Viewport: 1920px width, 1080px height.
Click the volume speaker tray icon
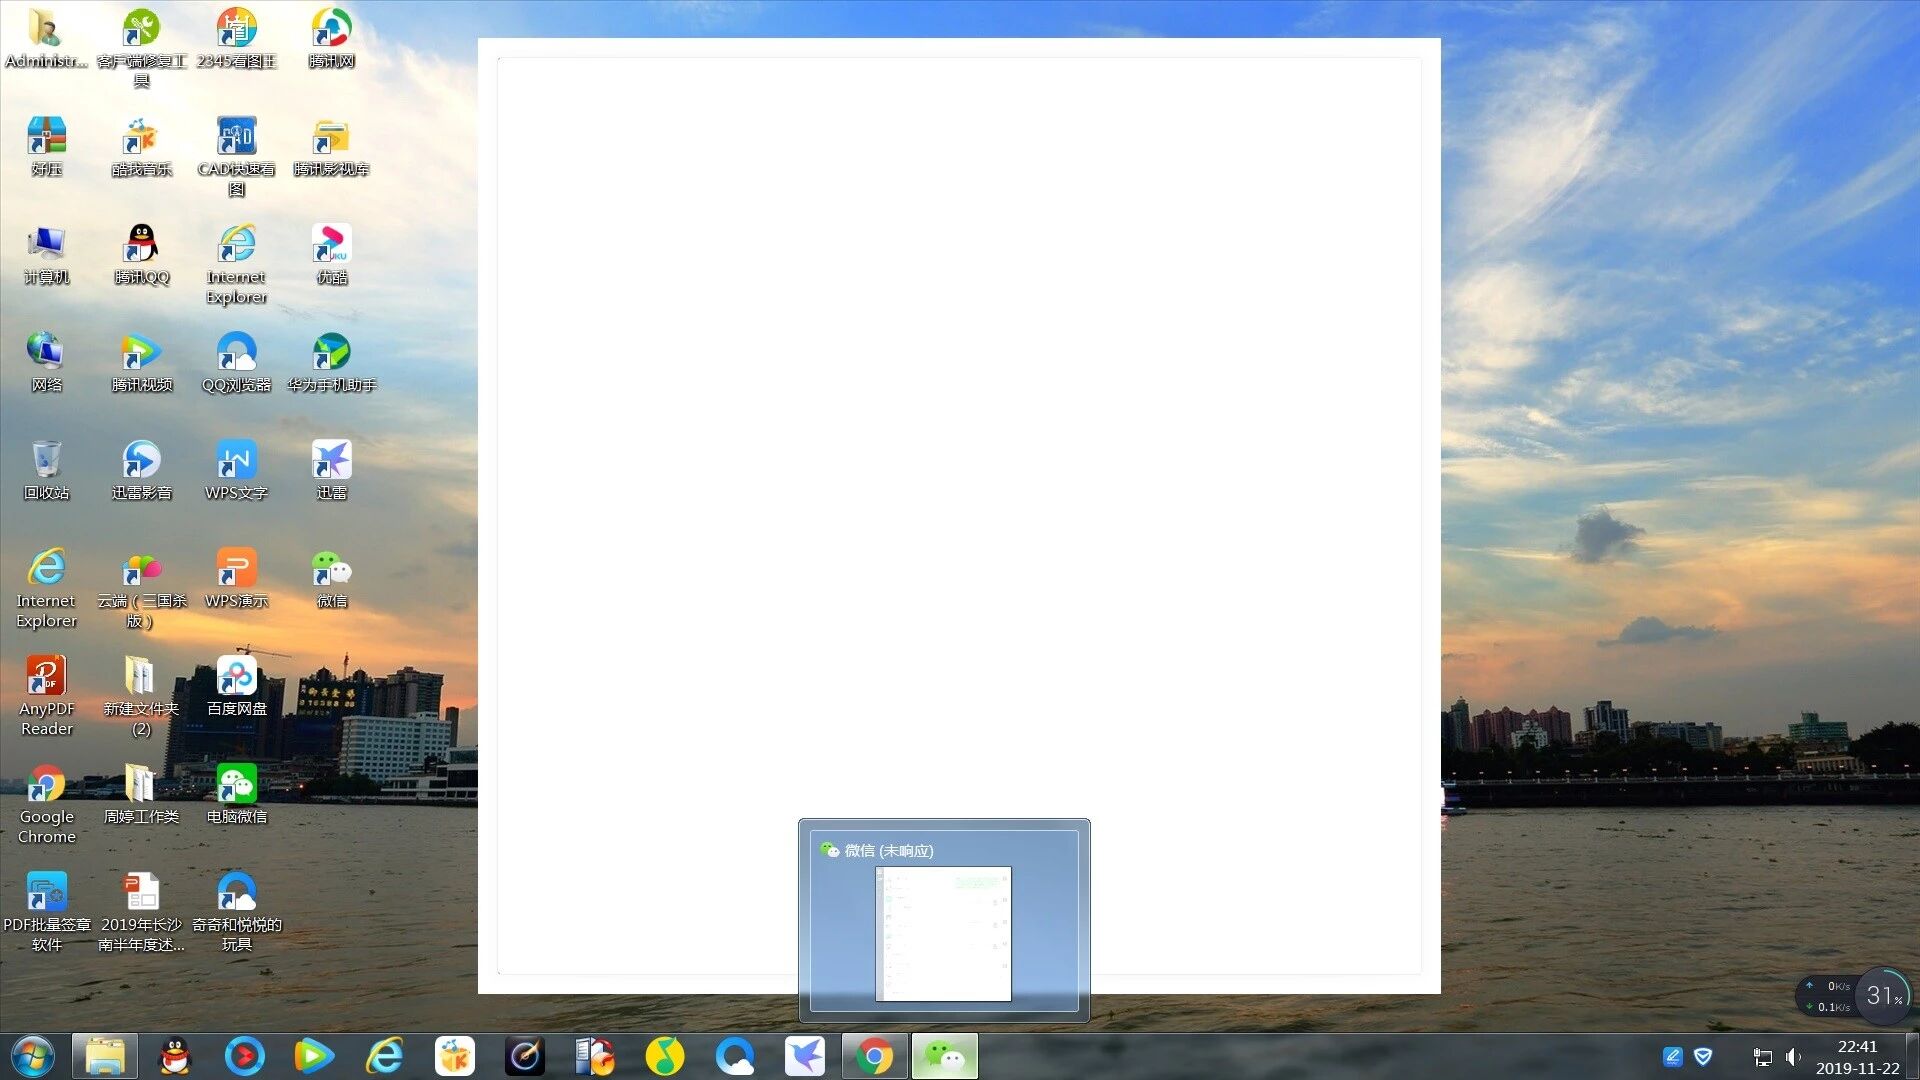tap(1793, 1057)
